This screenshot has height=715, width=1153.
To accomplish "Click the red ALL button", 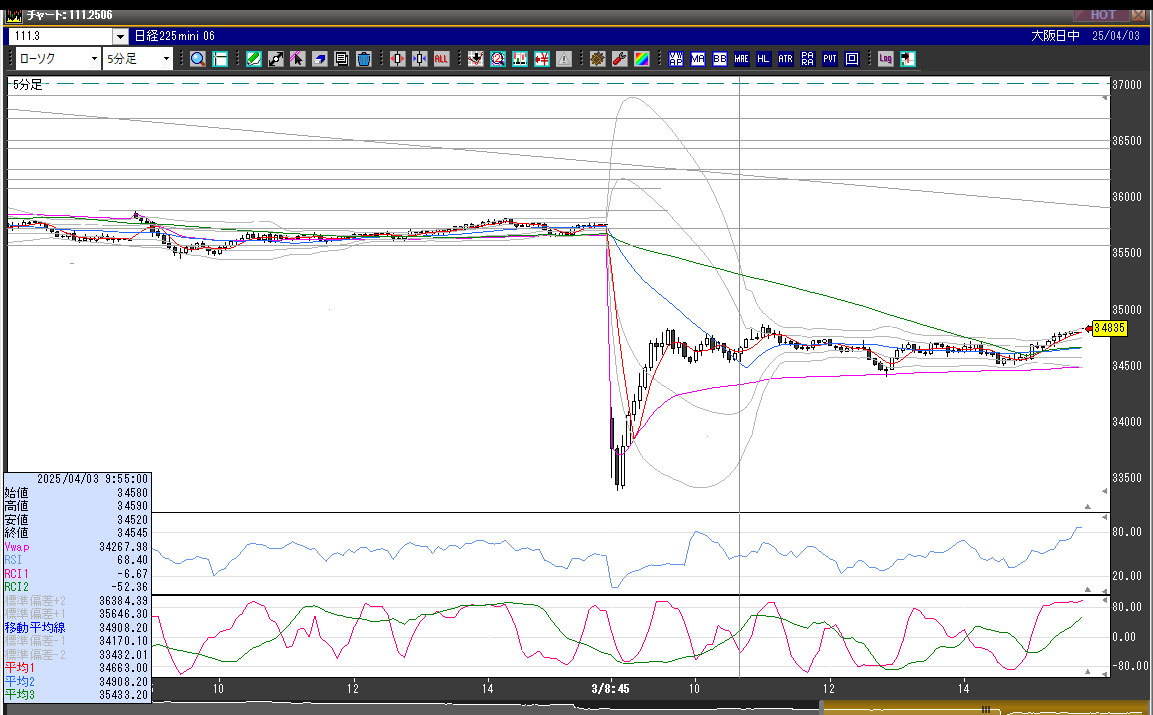I will tap(441, 59).
